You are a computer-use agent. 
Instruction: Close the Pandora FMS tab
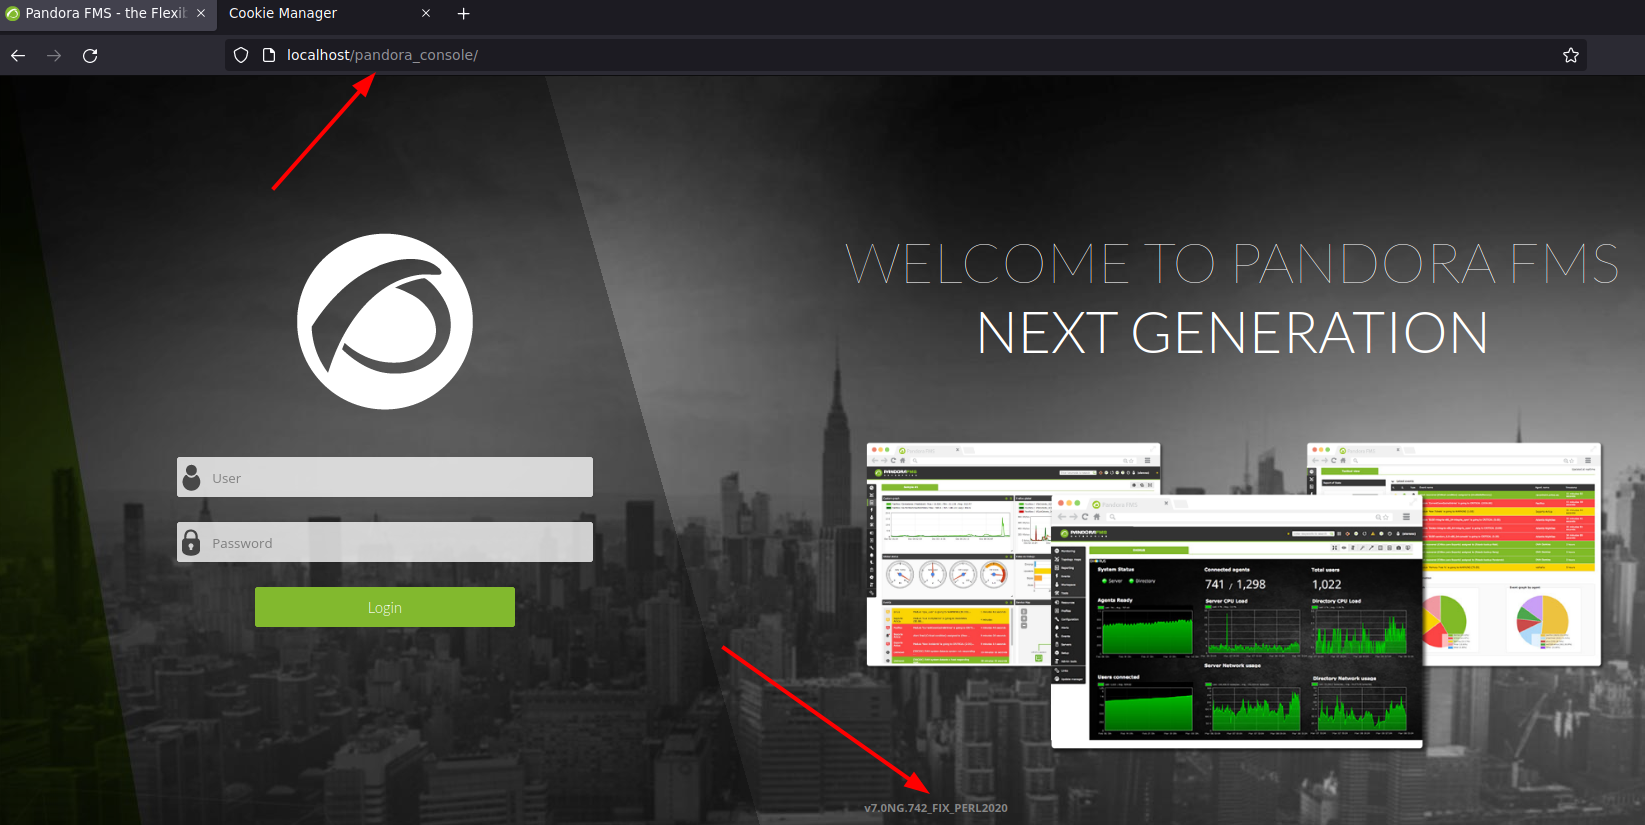coord(201,13)
